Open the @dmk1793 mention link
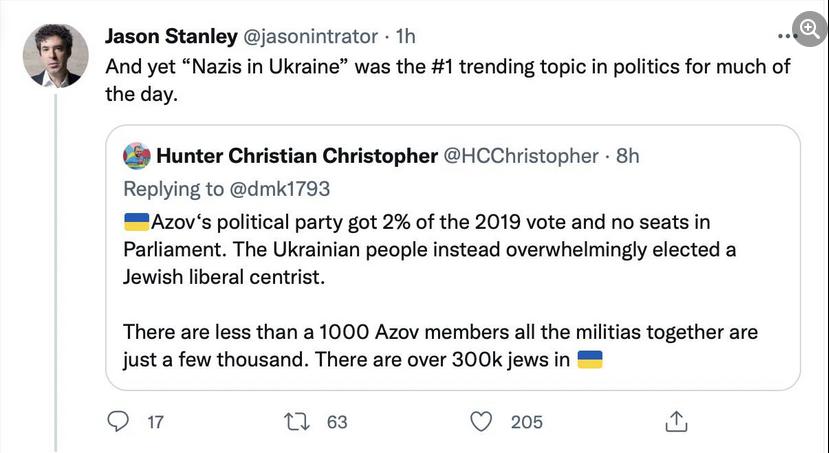The image size is (829, 453). click(280, 189)
